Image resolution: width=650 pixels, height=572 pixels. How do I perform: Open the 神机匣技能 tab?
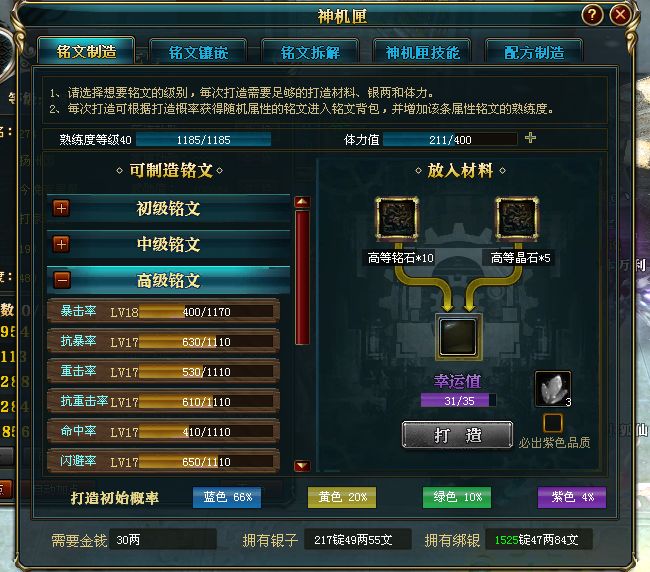click(422, 52)
